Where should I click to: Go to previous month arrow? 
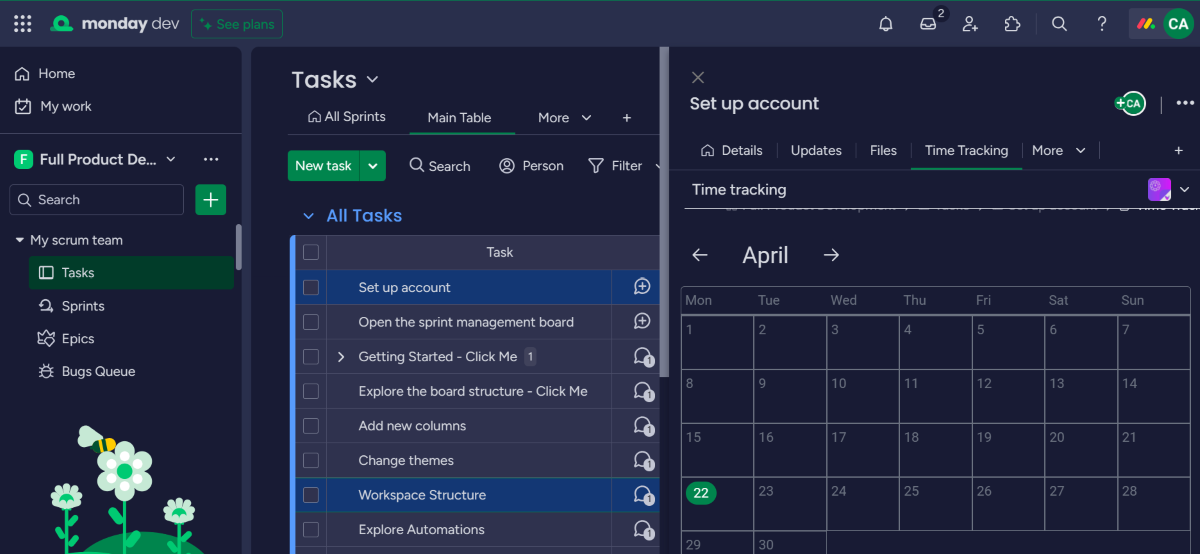pyautogui.click(x=700, y=255)
